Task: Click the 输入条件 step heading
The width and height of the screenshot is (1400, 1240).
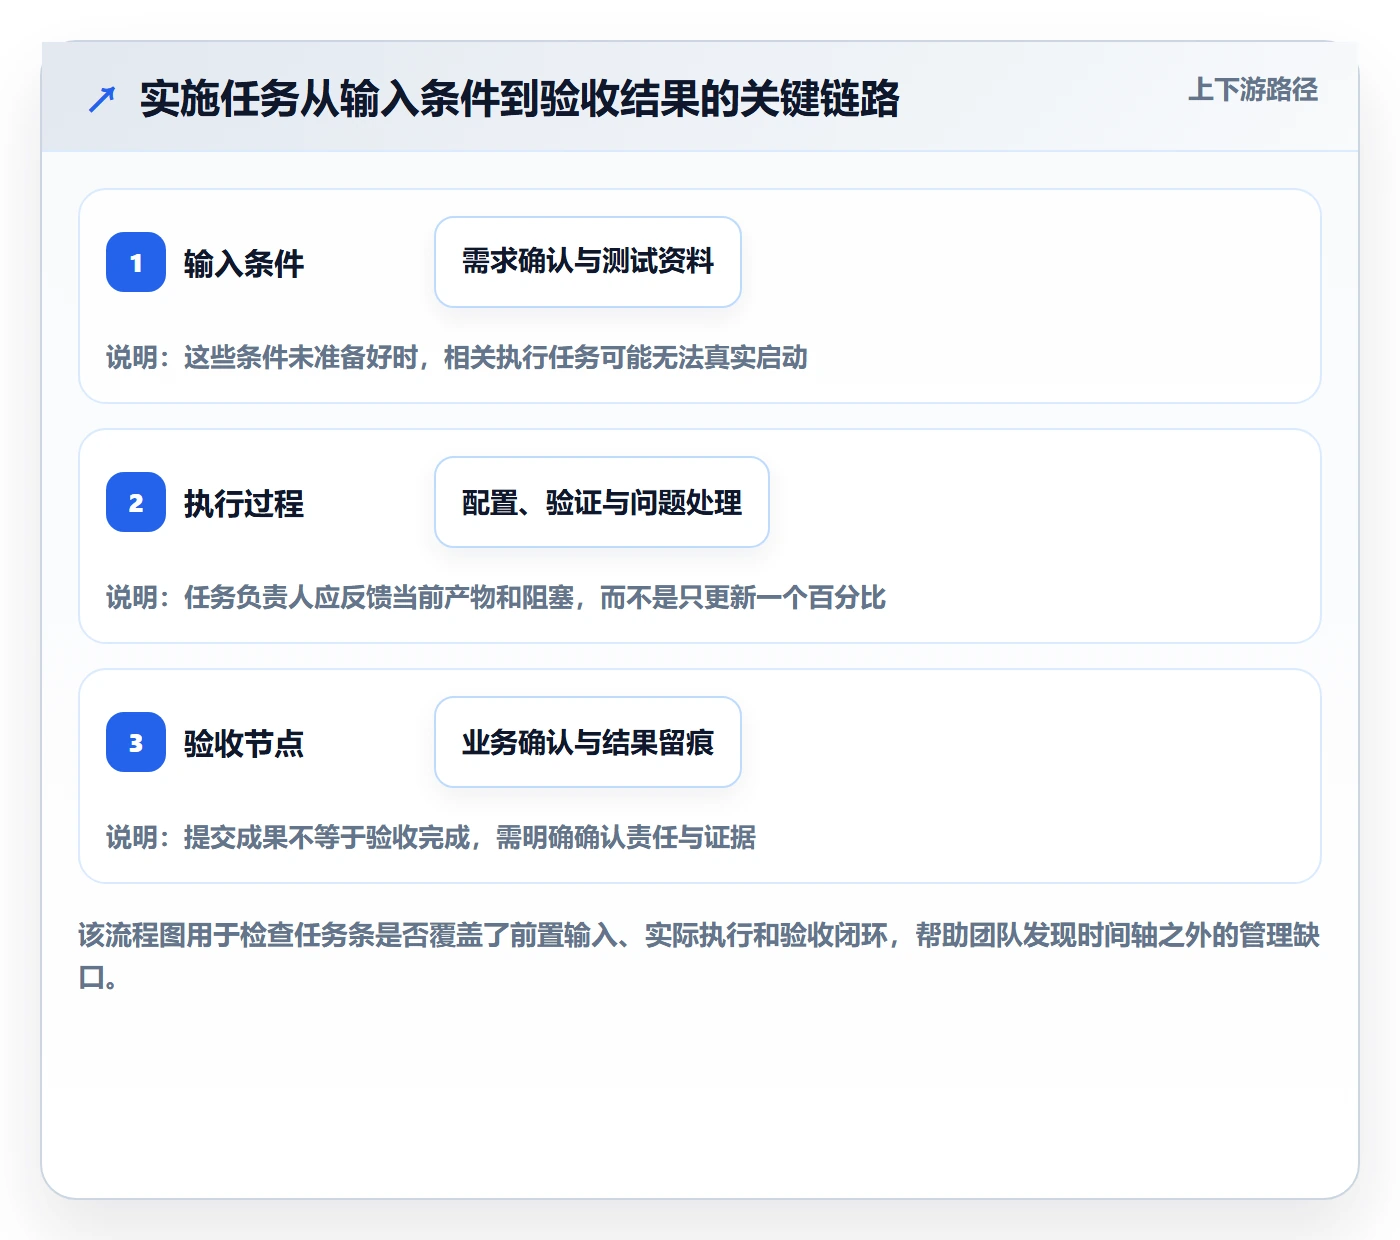Action: point(244,263)
